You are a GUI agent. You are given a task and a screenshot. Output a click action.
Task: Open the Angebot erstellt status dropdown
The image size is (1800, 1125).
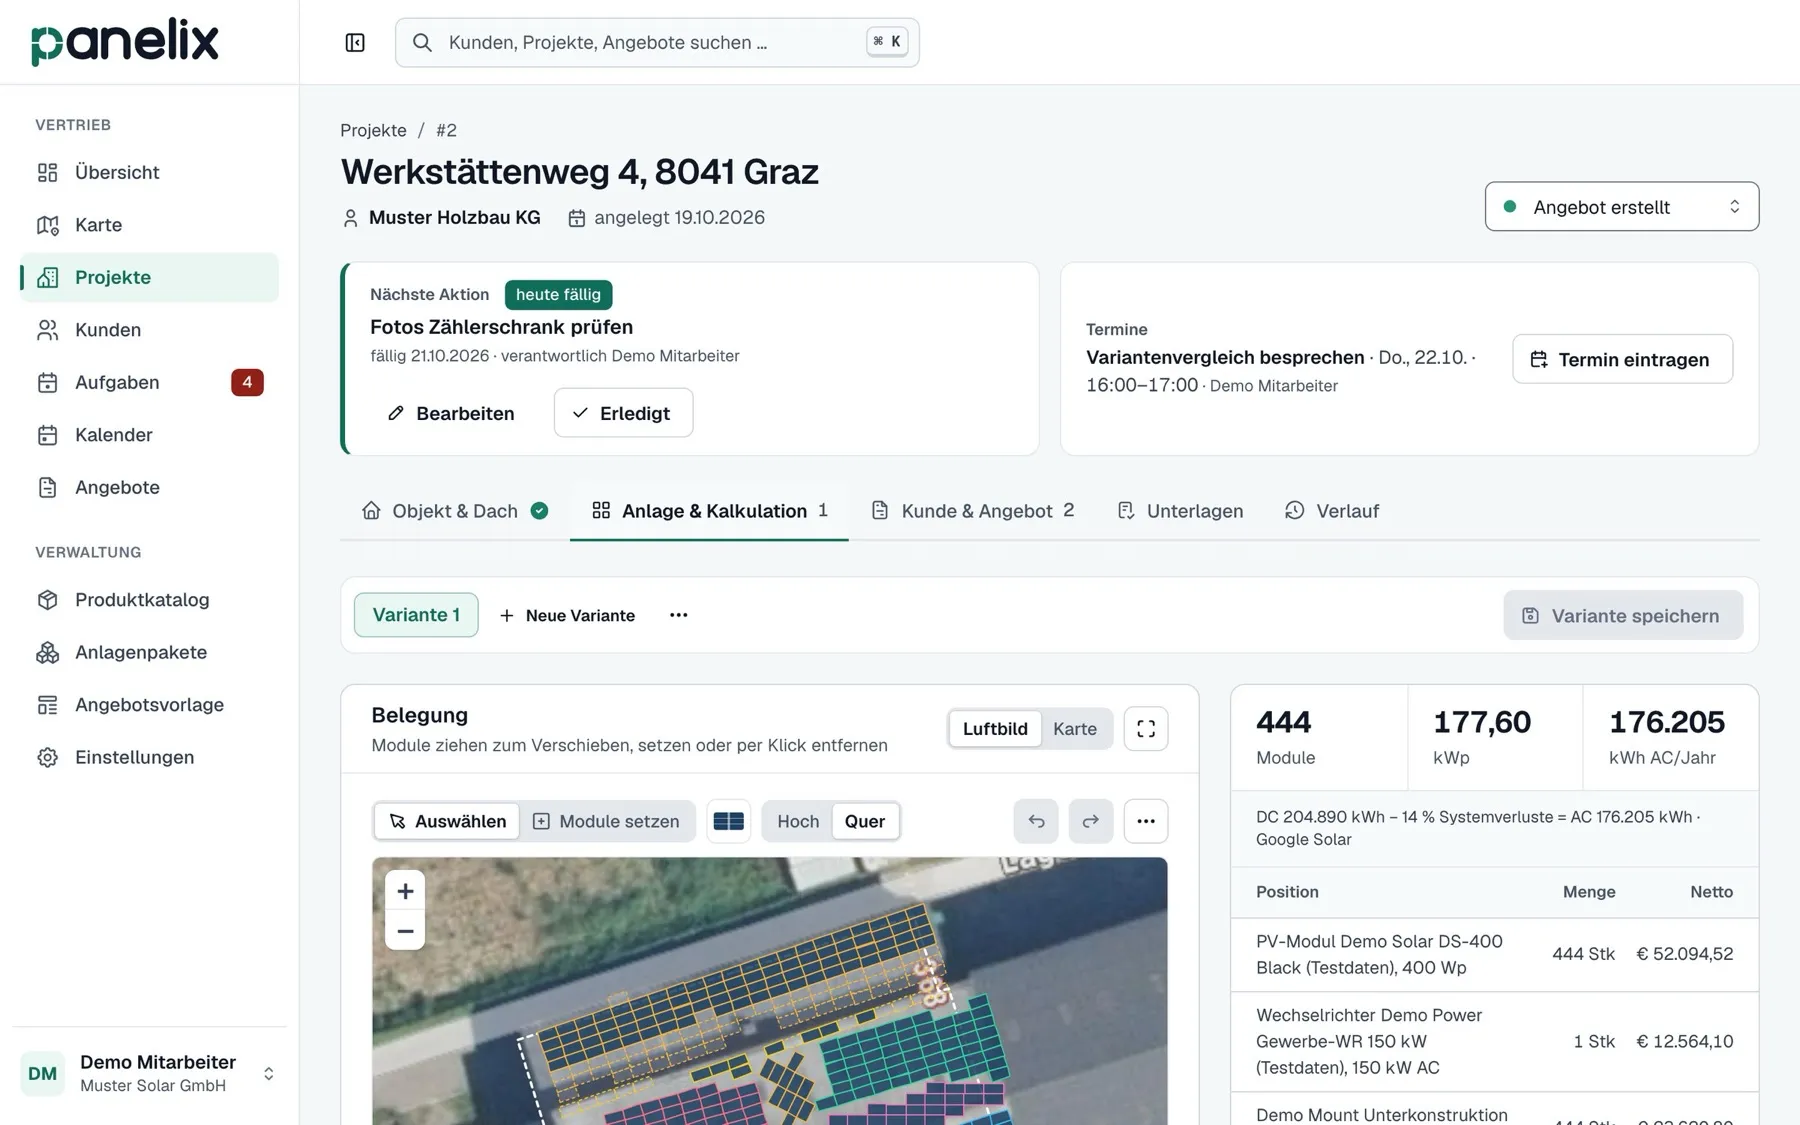click(x=1621, y=207)
